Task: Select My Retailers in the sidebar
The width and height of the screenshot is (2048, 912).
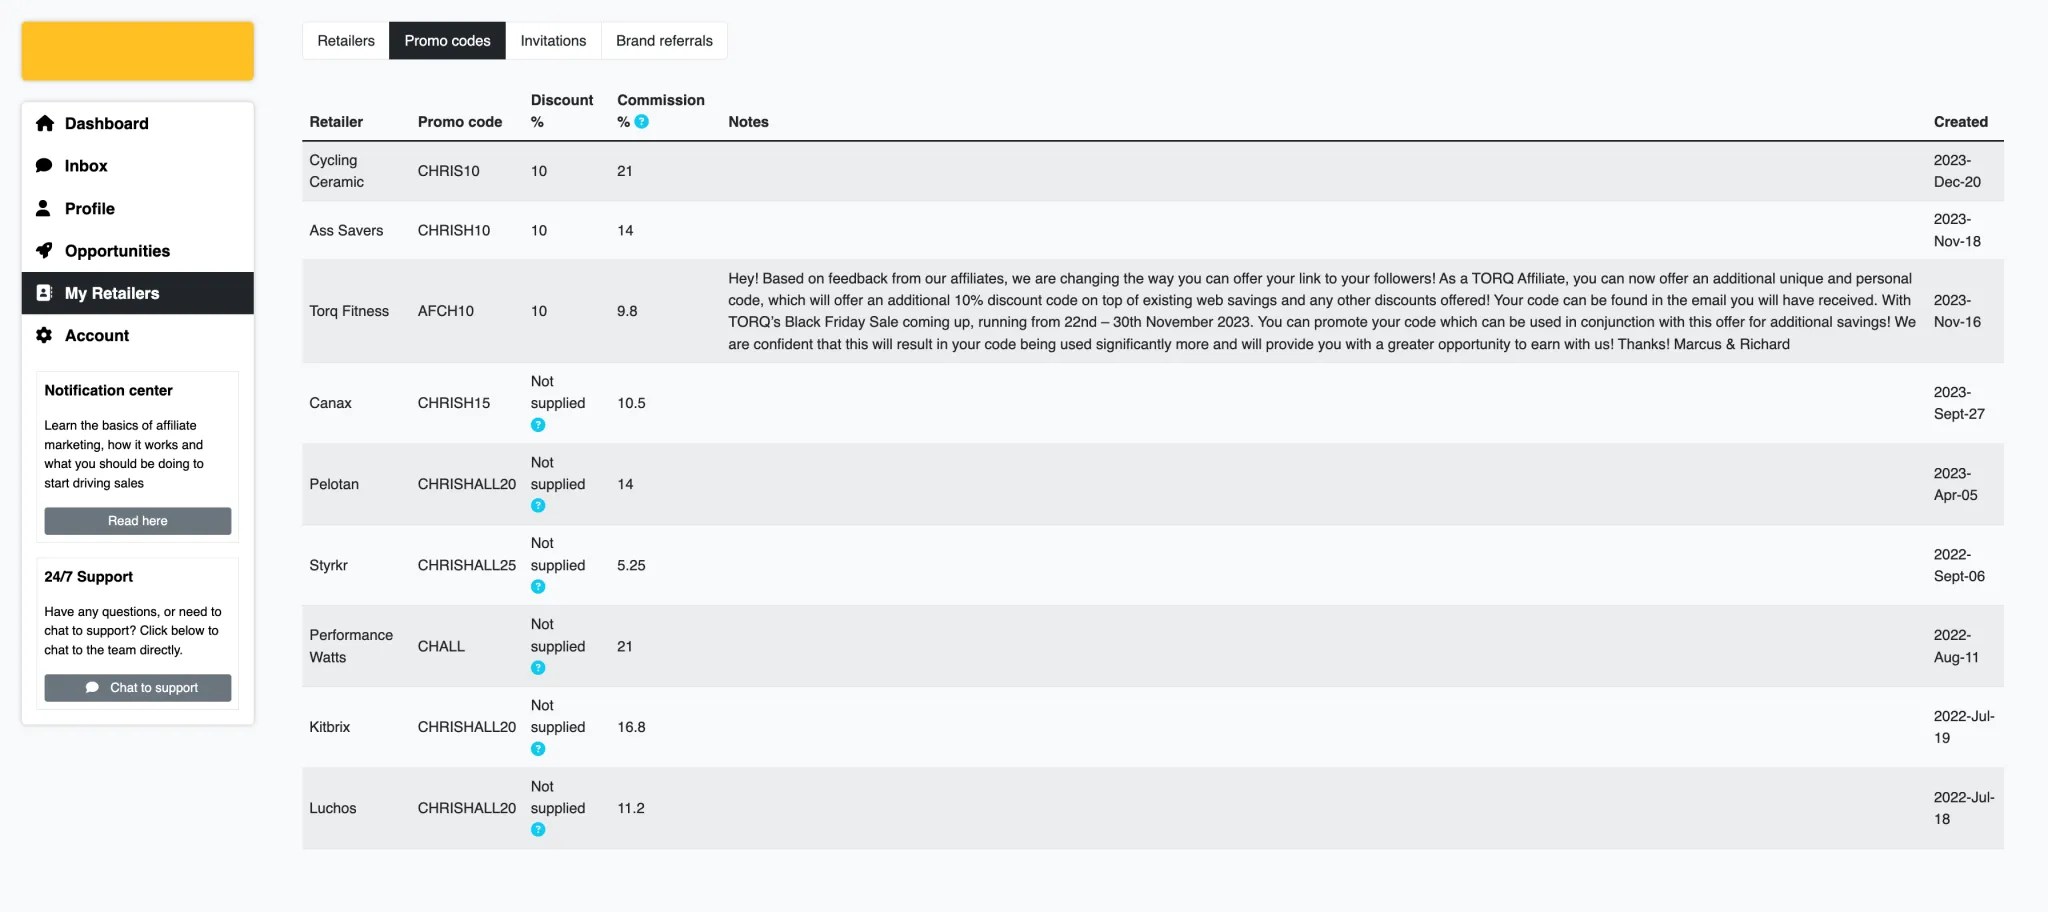Action: 138,293
